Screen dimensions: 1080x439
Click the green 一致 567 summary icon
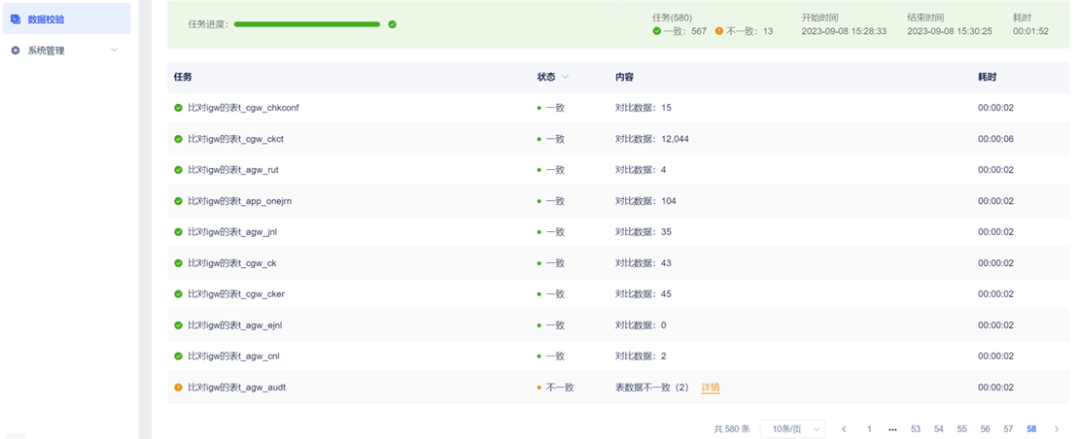657,31
